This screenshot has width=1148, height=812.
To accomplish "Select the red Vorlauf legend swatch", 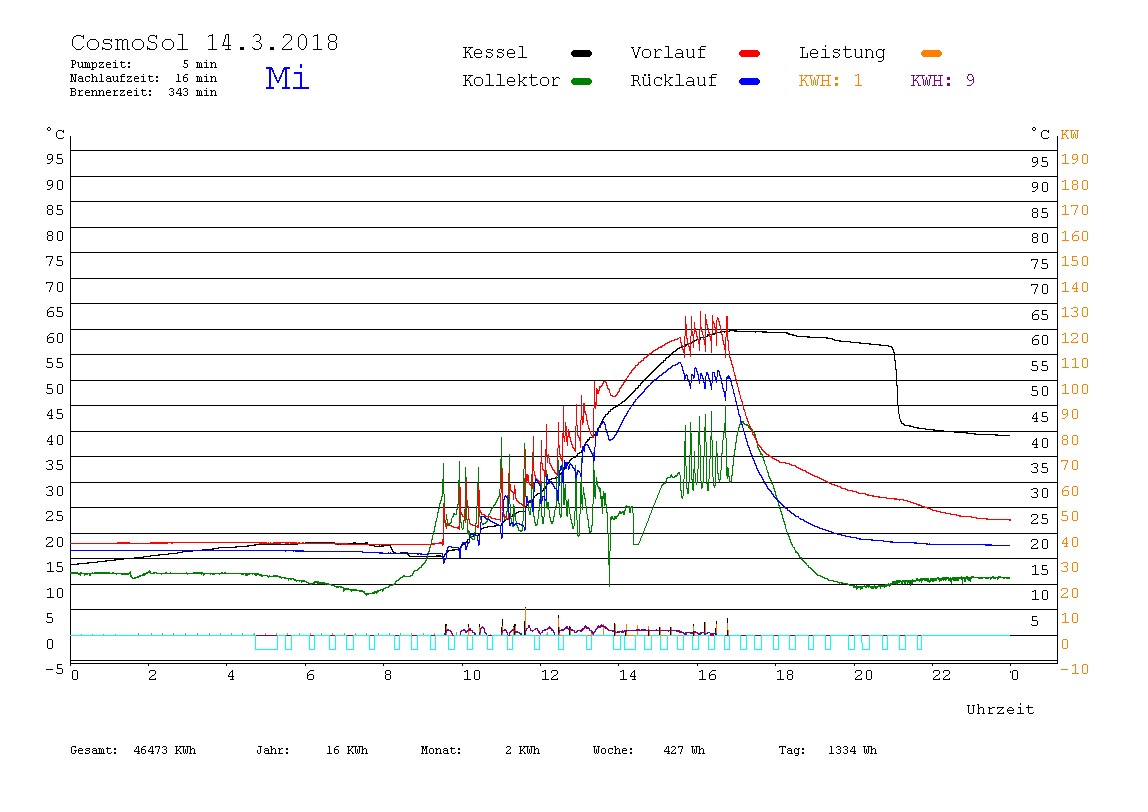I will tap(750, 53).
